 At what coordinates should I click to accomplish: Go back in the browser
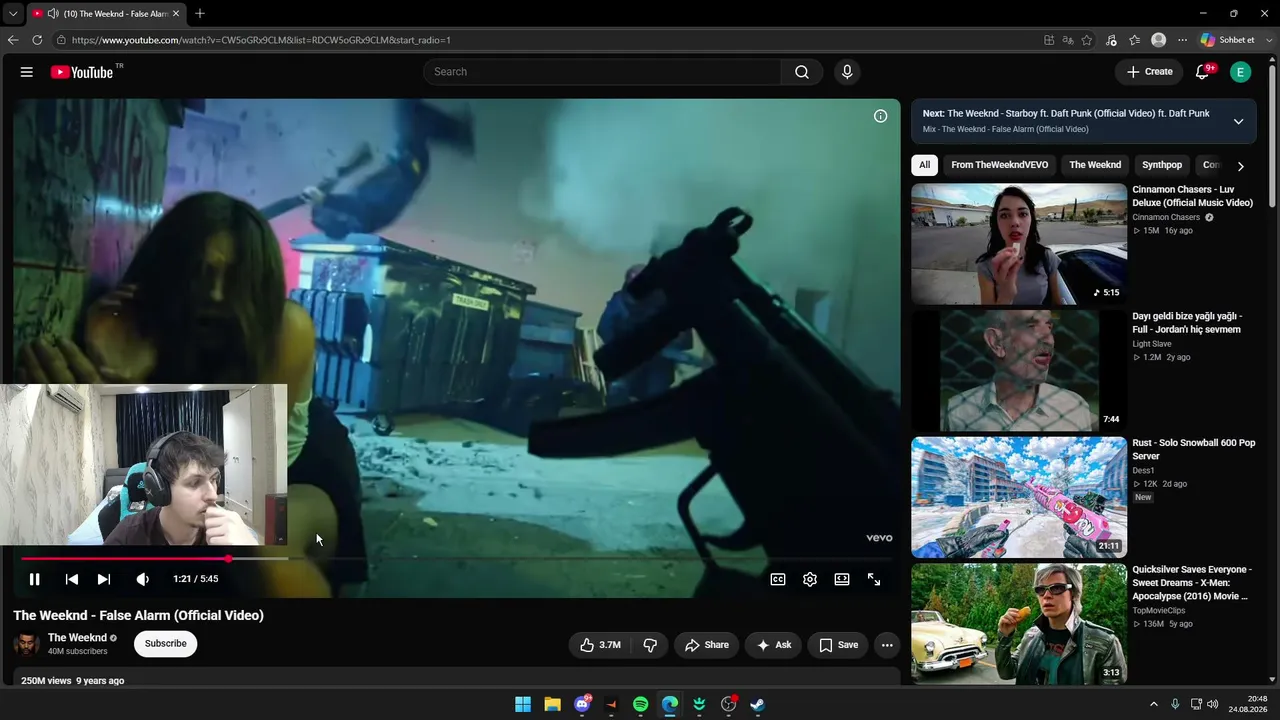(x=13, y=40)
